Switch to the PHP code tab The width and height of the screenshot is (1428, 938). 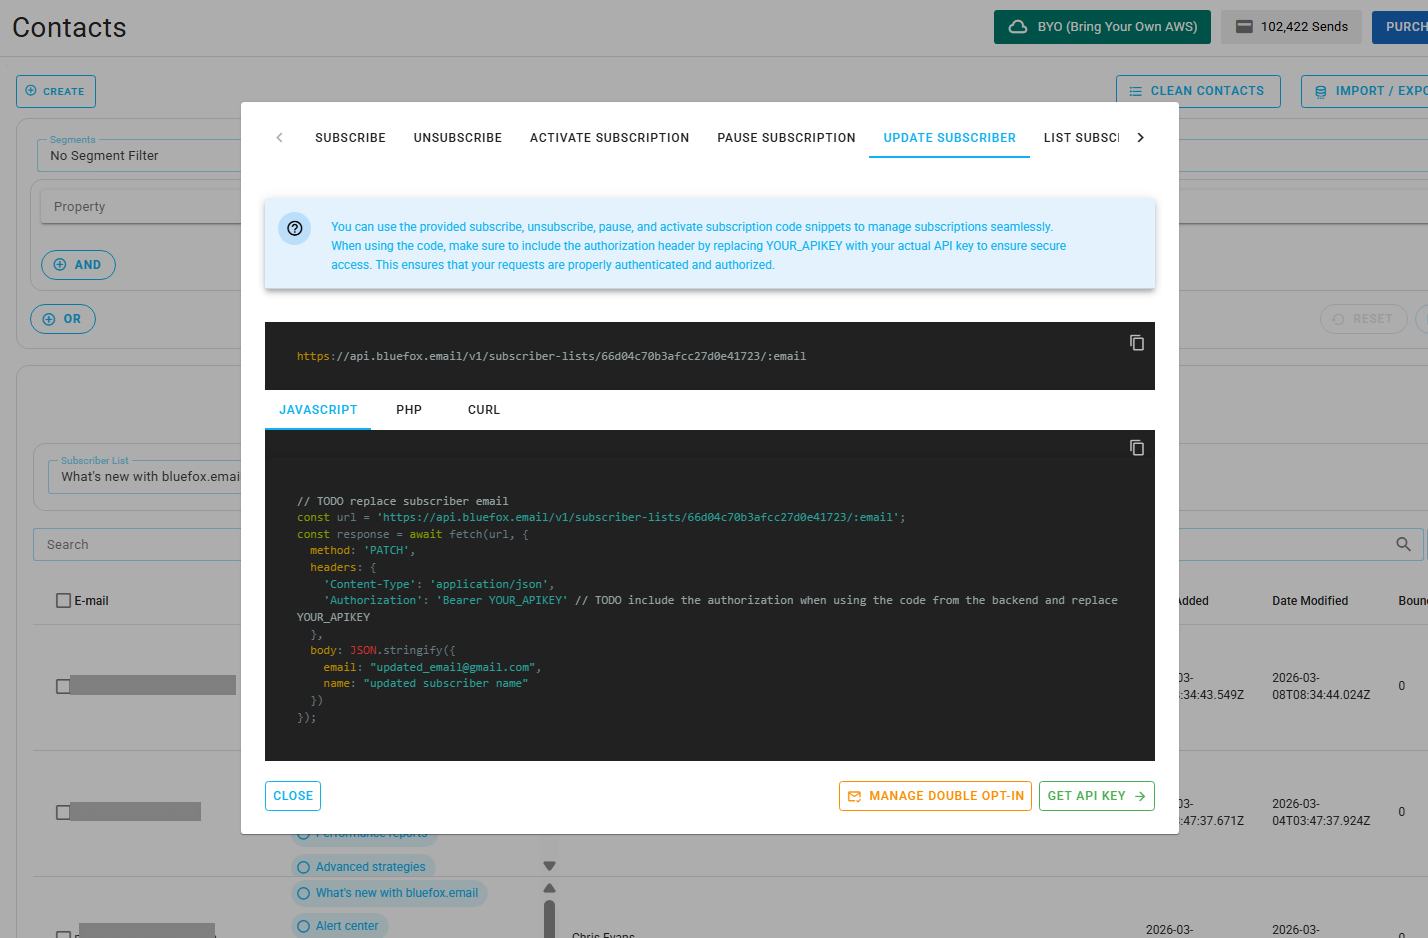point(409,409)
